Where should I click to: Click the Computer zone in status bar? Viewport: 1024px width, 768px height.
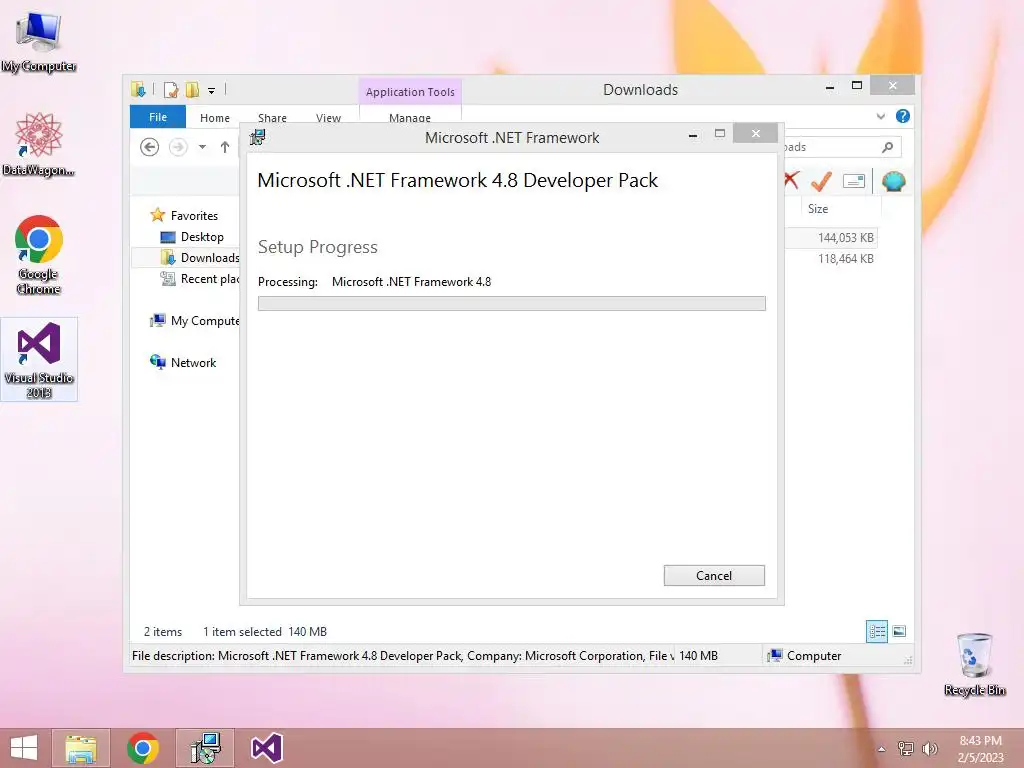tap(805, 656)
